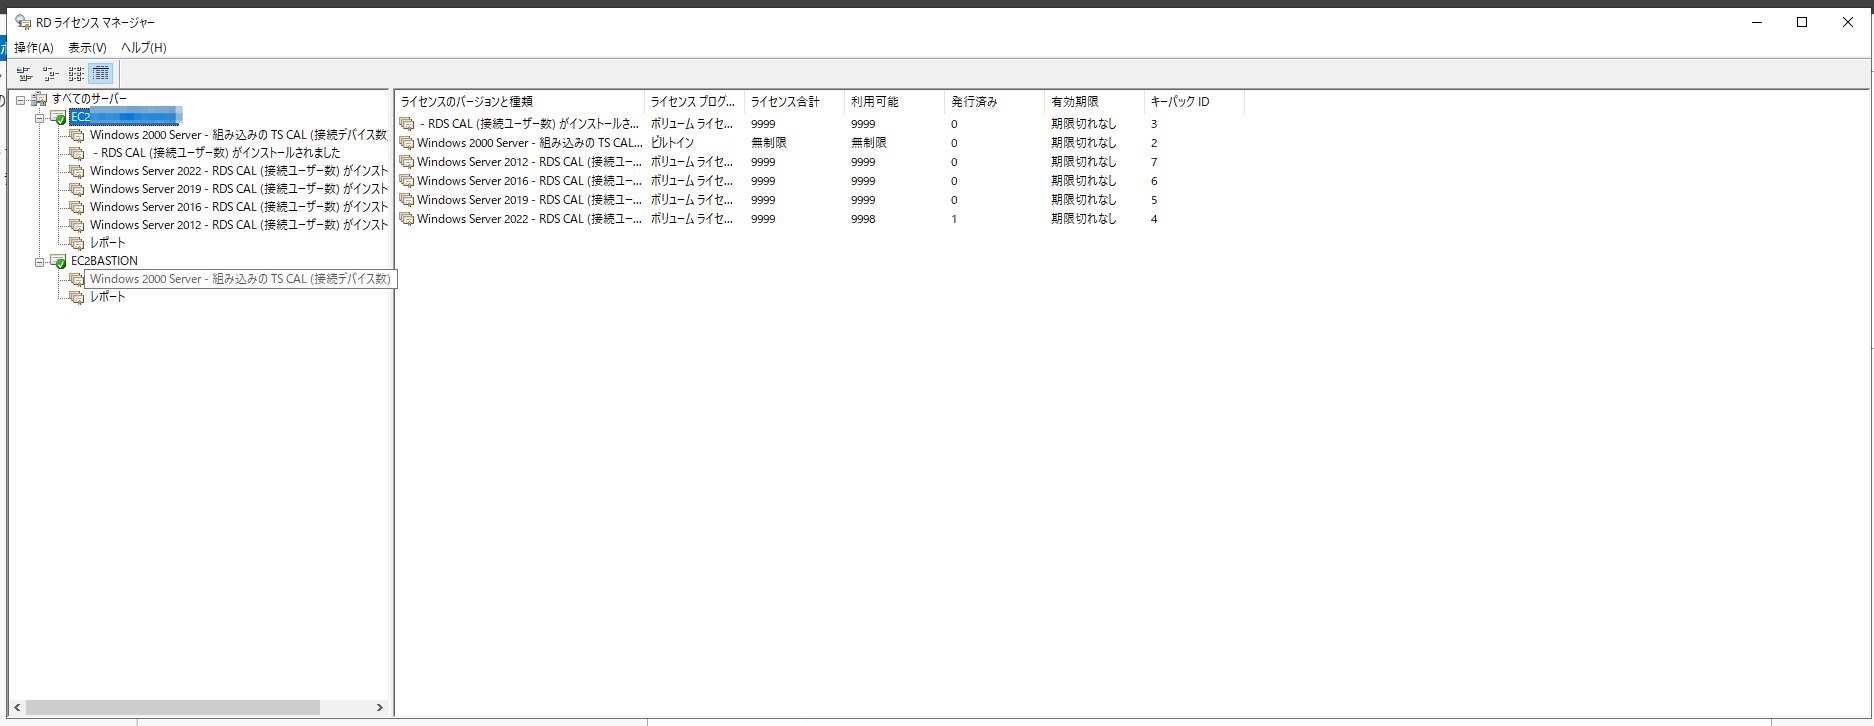This screenshot has height=726, width=1874.
Task: Click key pack ID 6 in Server 2016 row
Action: click(x=1154, y=181)
